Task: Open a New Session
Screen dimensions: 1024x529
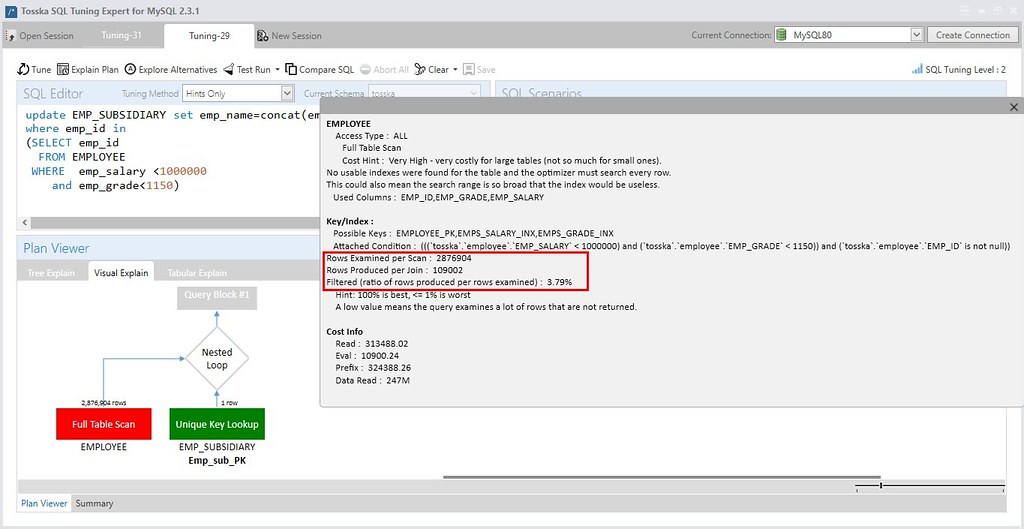Action: pos(290,36)
